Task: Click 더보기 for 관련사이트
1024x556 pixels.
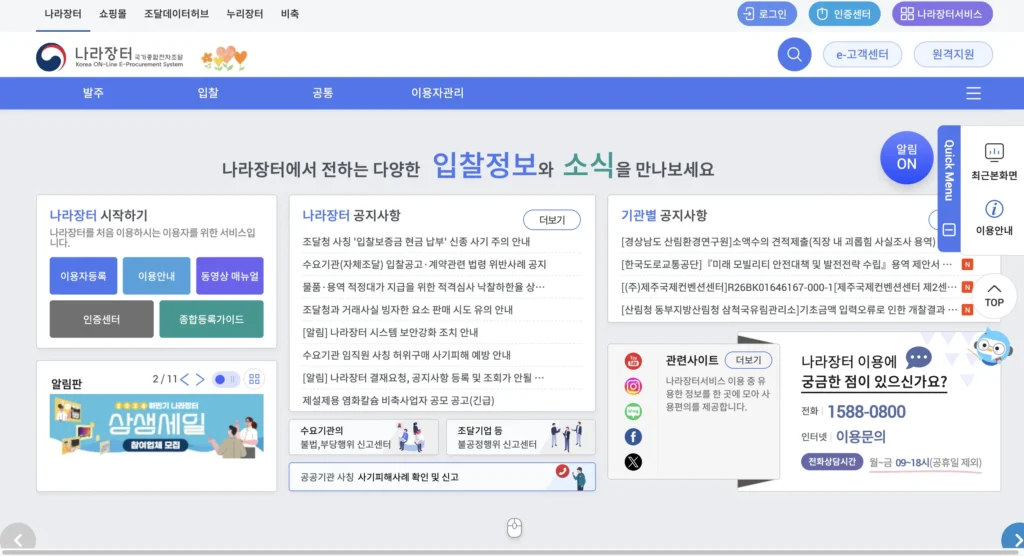Action: [748, 360]
